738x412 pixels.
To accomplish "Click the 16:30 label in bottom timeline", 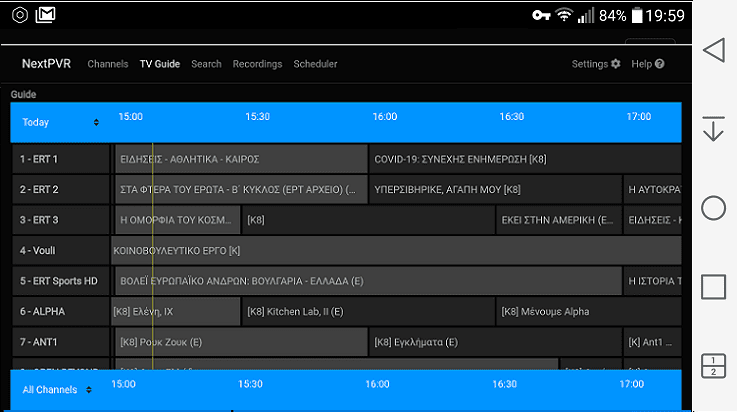I will click(x=505, y=384).
